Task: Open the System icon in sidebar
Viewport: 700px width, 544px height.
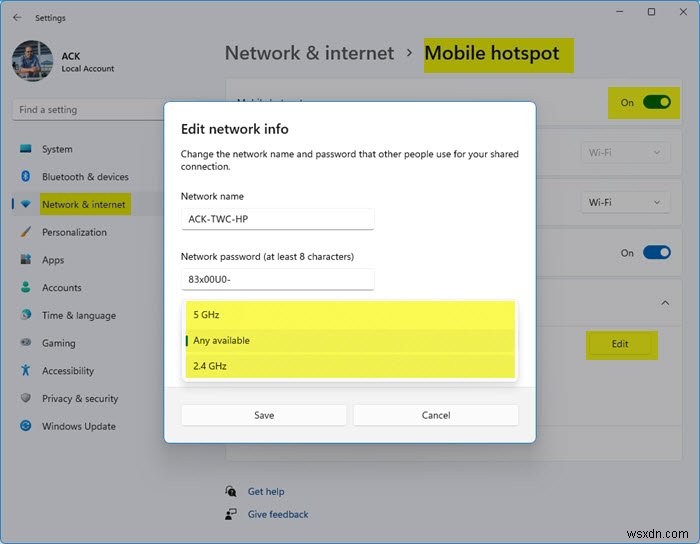Action: (25, 149)
